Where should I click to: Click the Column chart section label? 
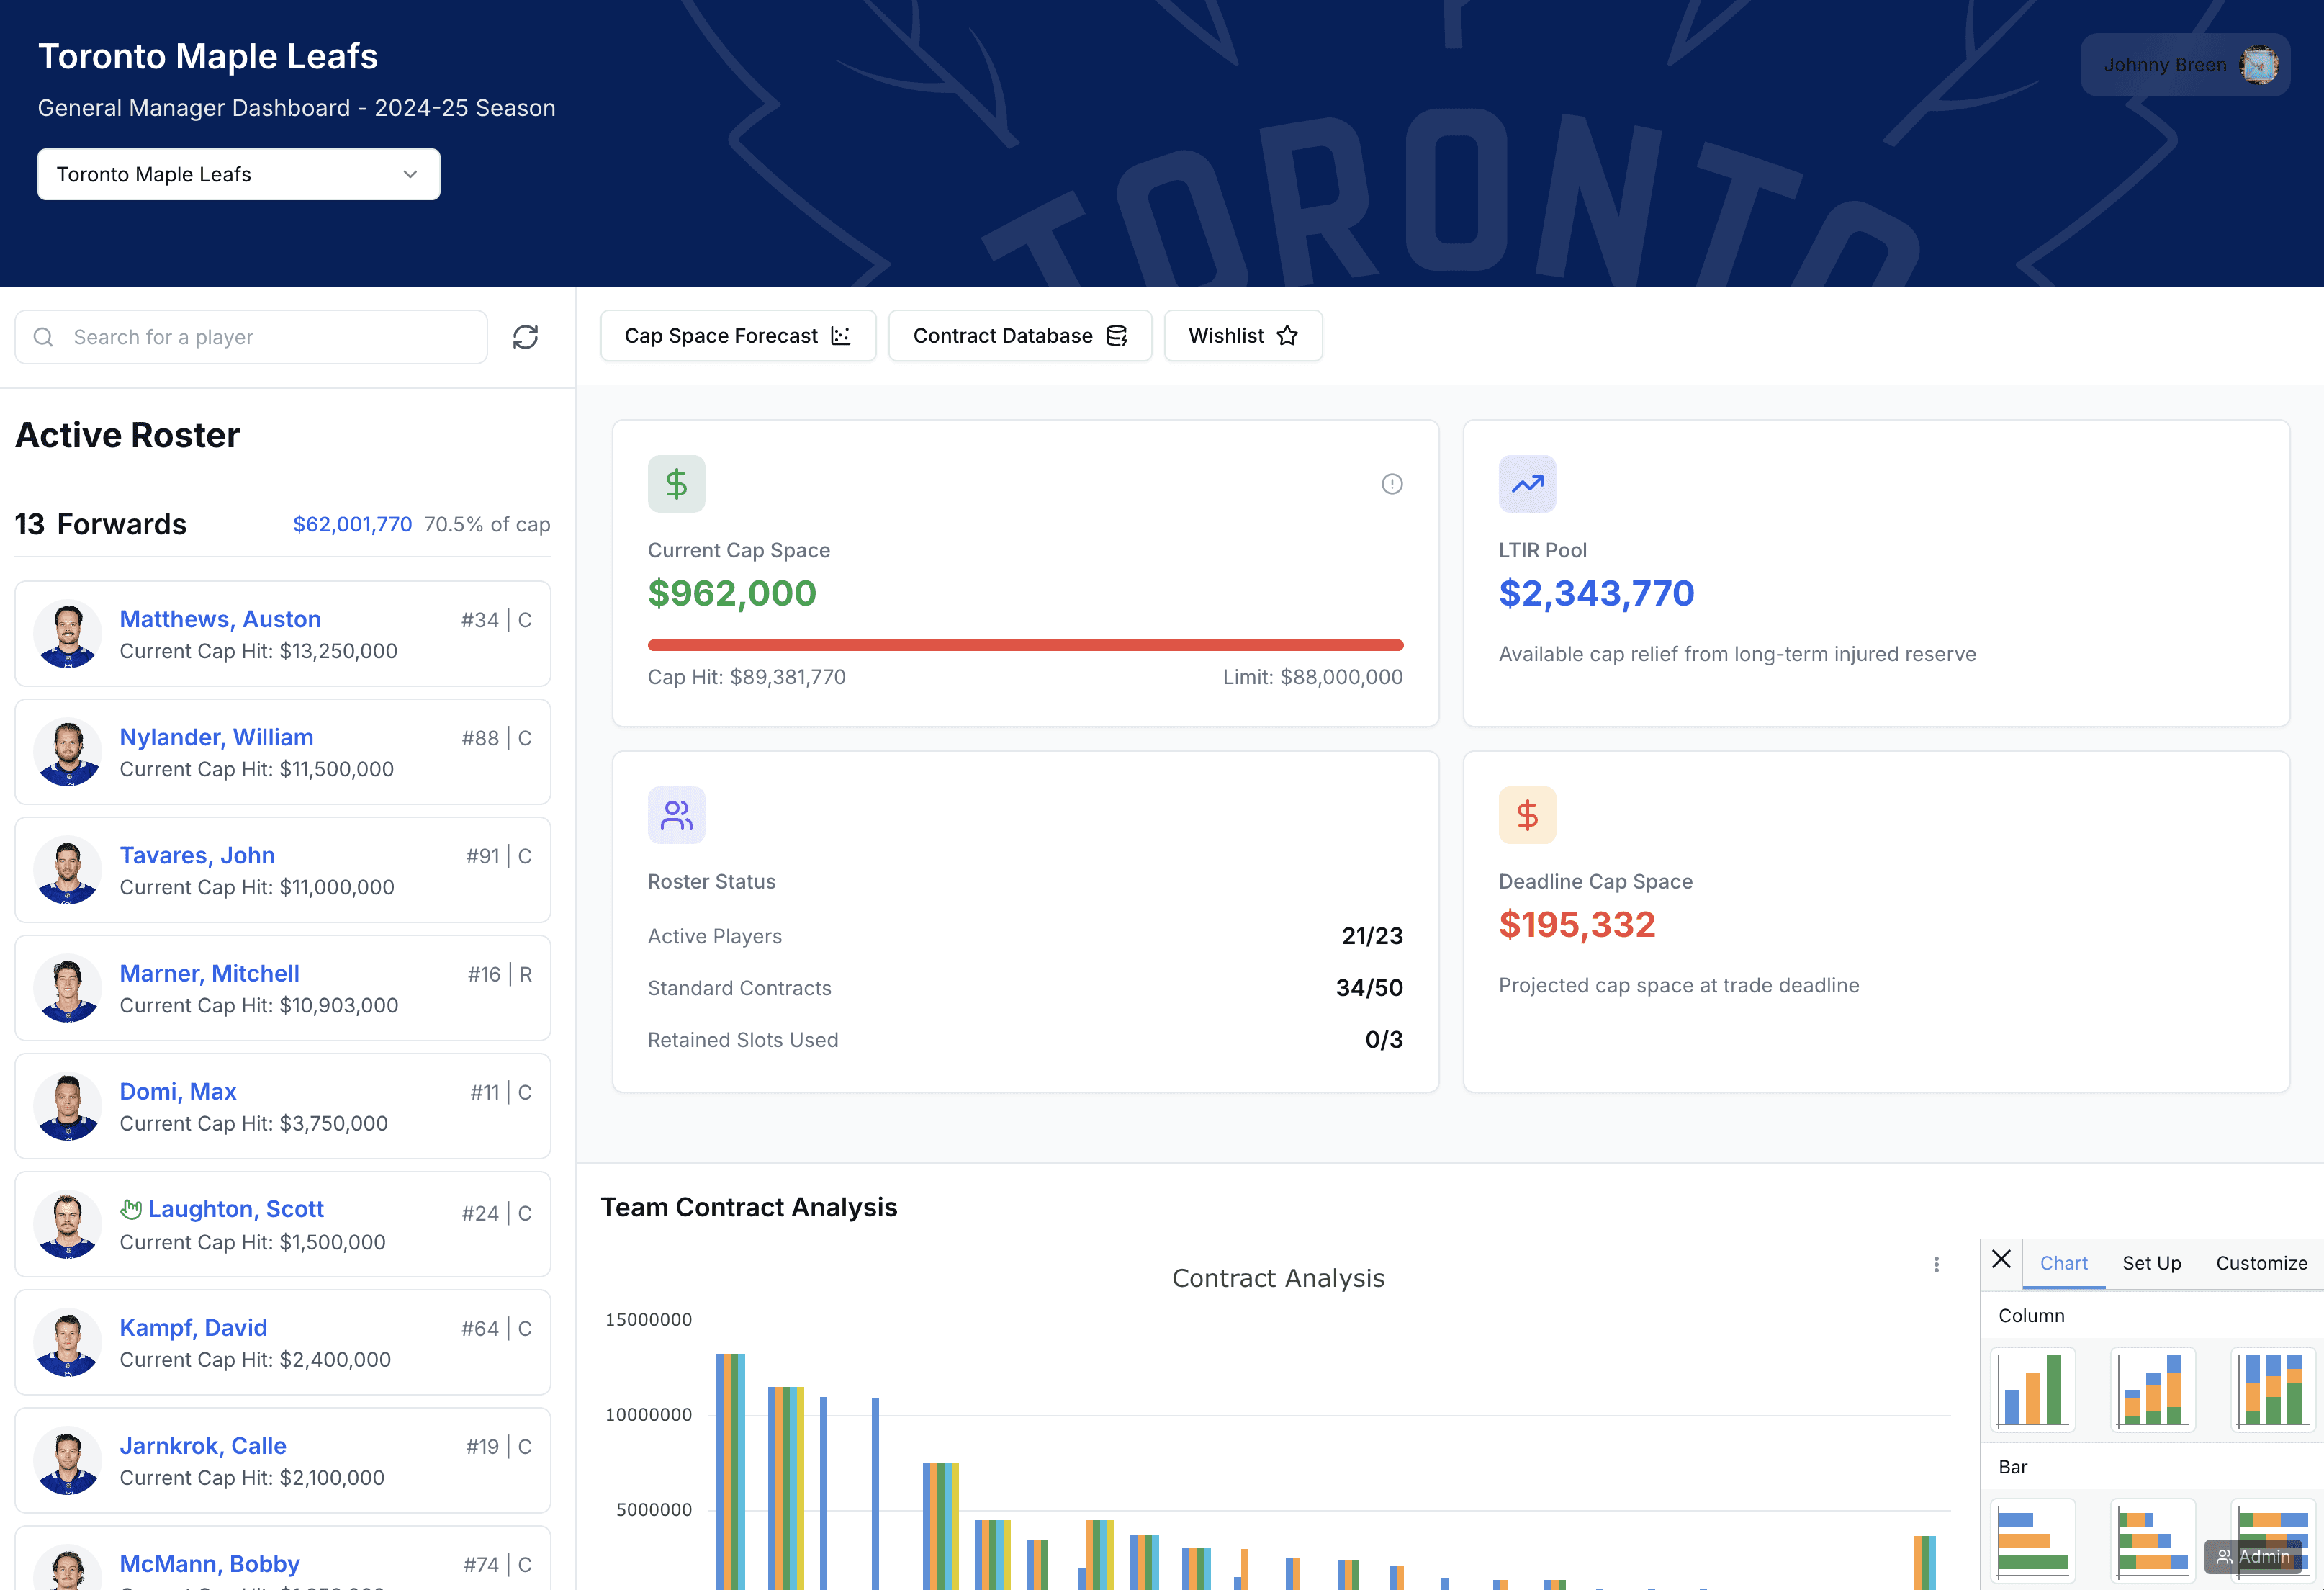click(x=2031, y=1315)
